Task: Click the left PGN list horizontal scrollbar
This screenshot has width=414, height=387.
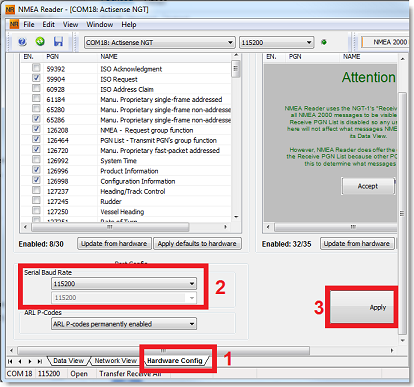Action: [x=110, y=227]
